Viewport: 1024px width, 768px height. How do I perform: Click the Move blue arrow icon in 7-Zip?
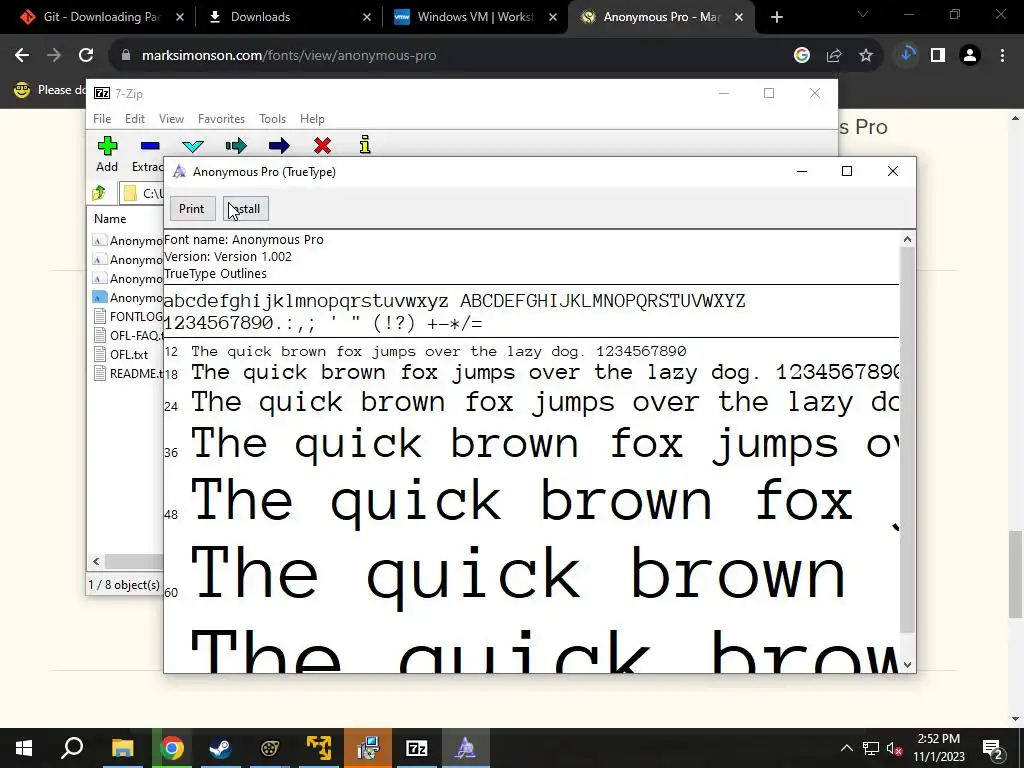[x=279, y=146]
